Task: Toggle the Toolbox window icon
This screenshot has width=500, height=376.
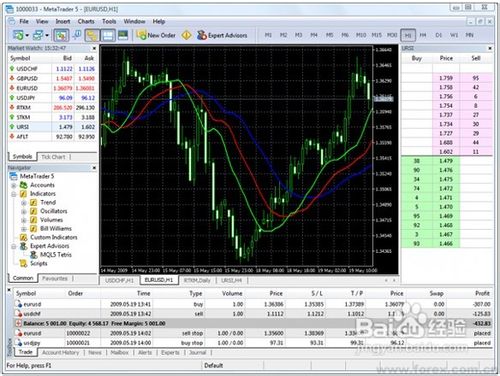Action: click(109, 35)
